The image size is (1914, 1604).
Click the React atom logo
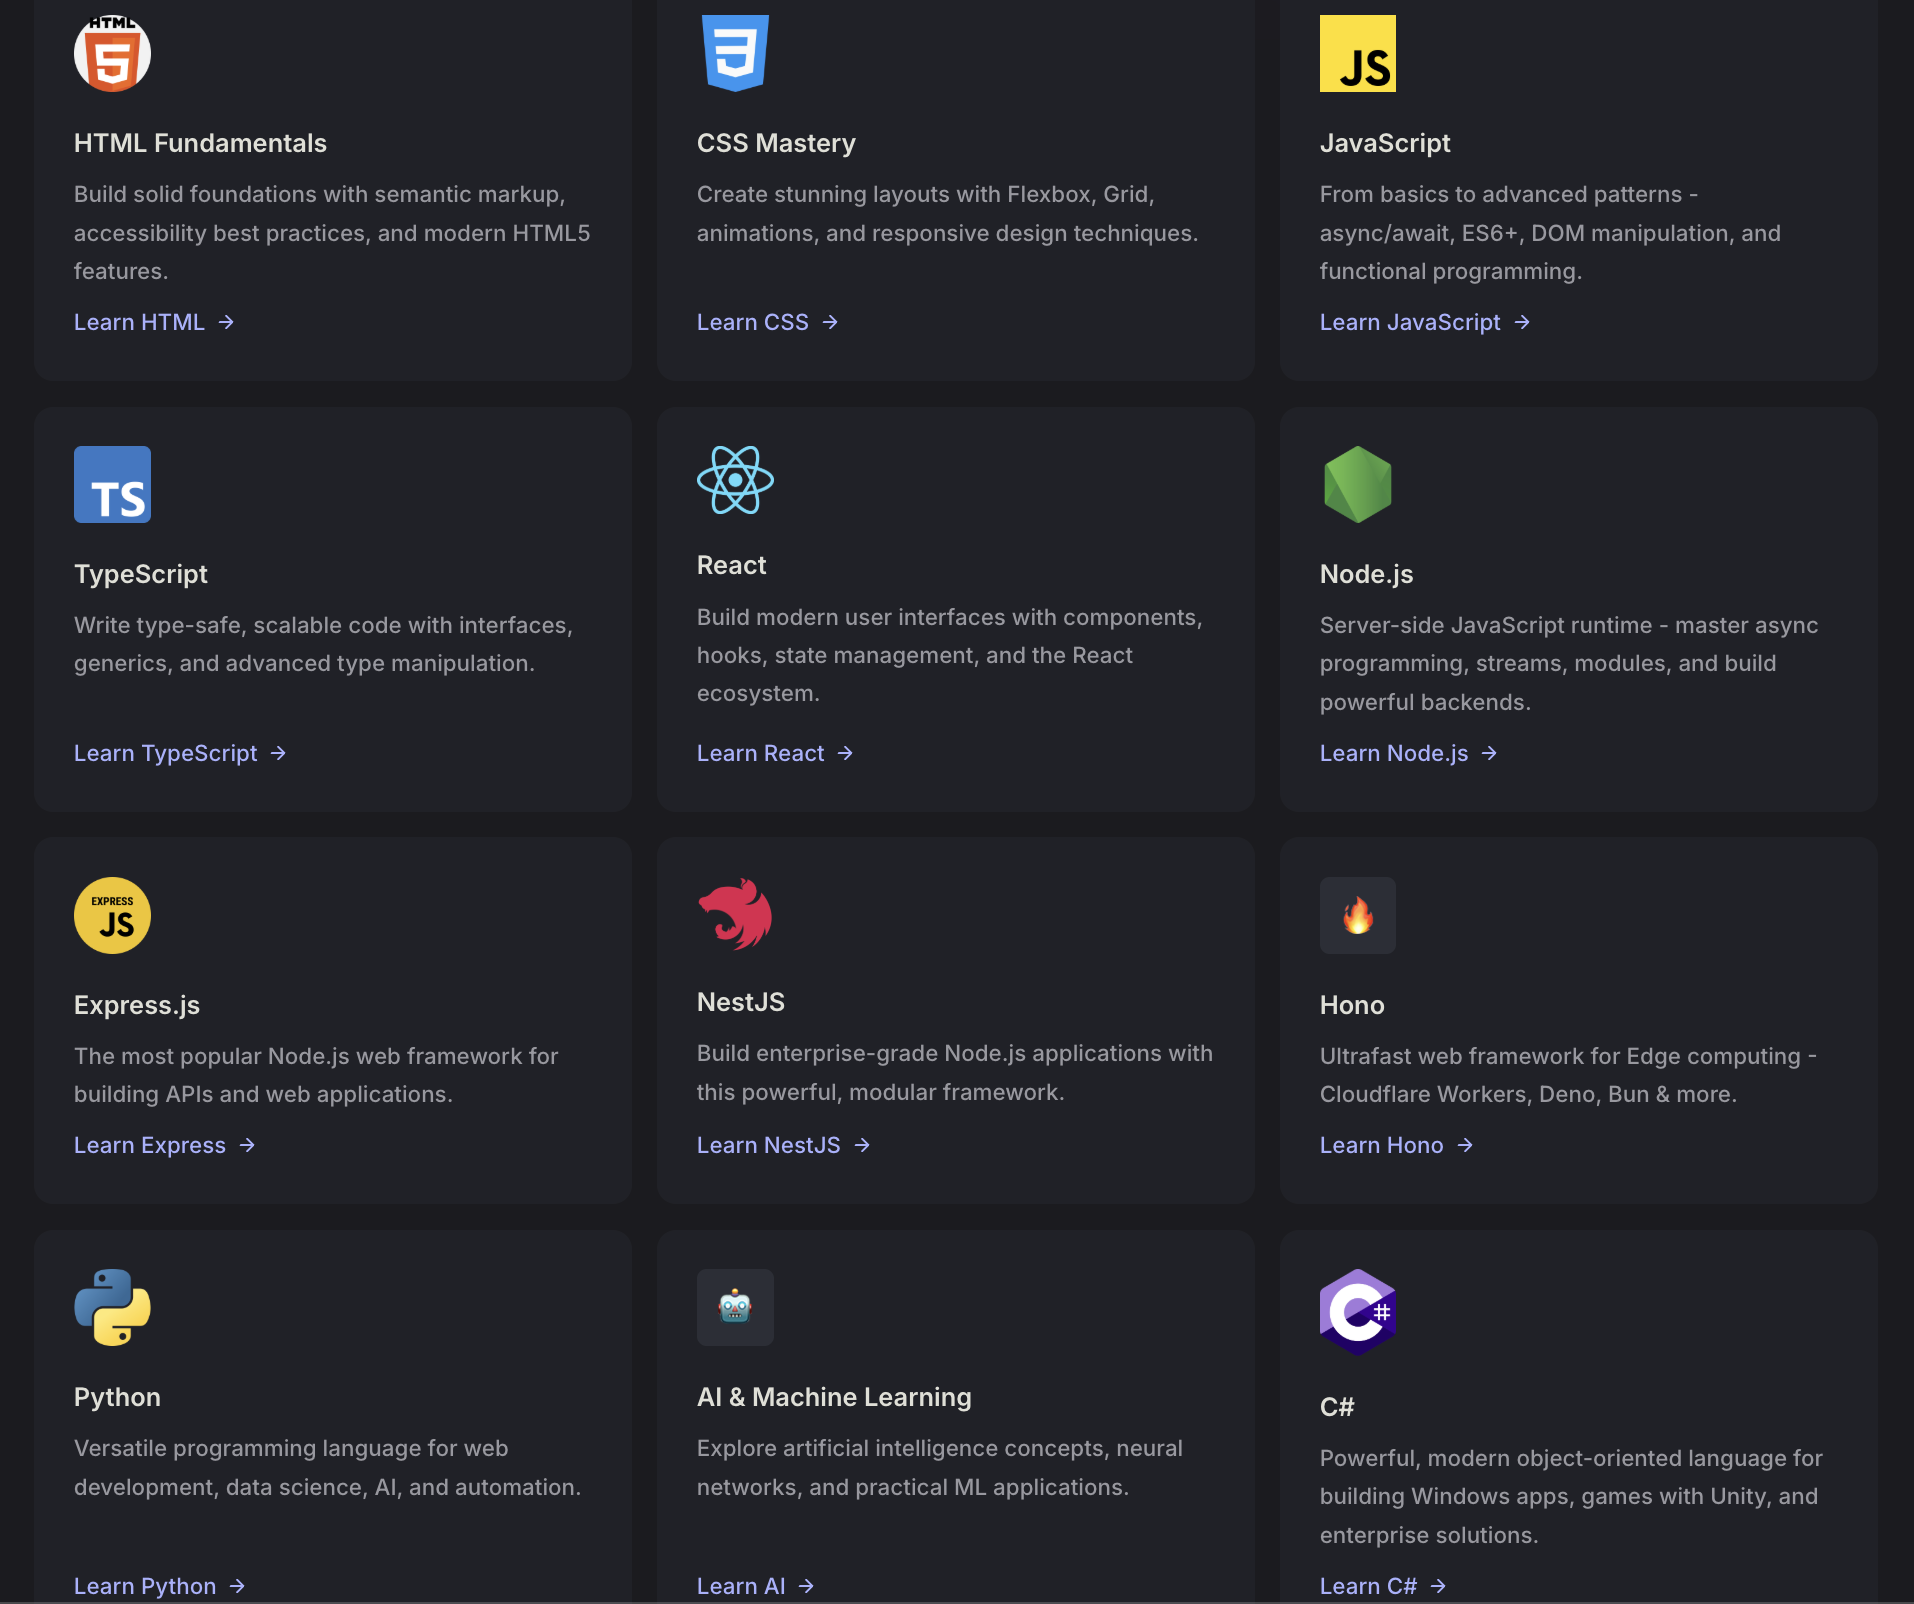coord(735,480)
